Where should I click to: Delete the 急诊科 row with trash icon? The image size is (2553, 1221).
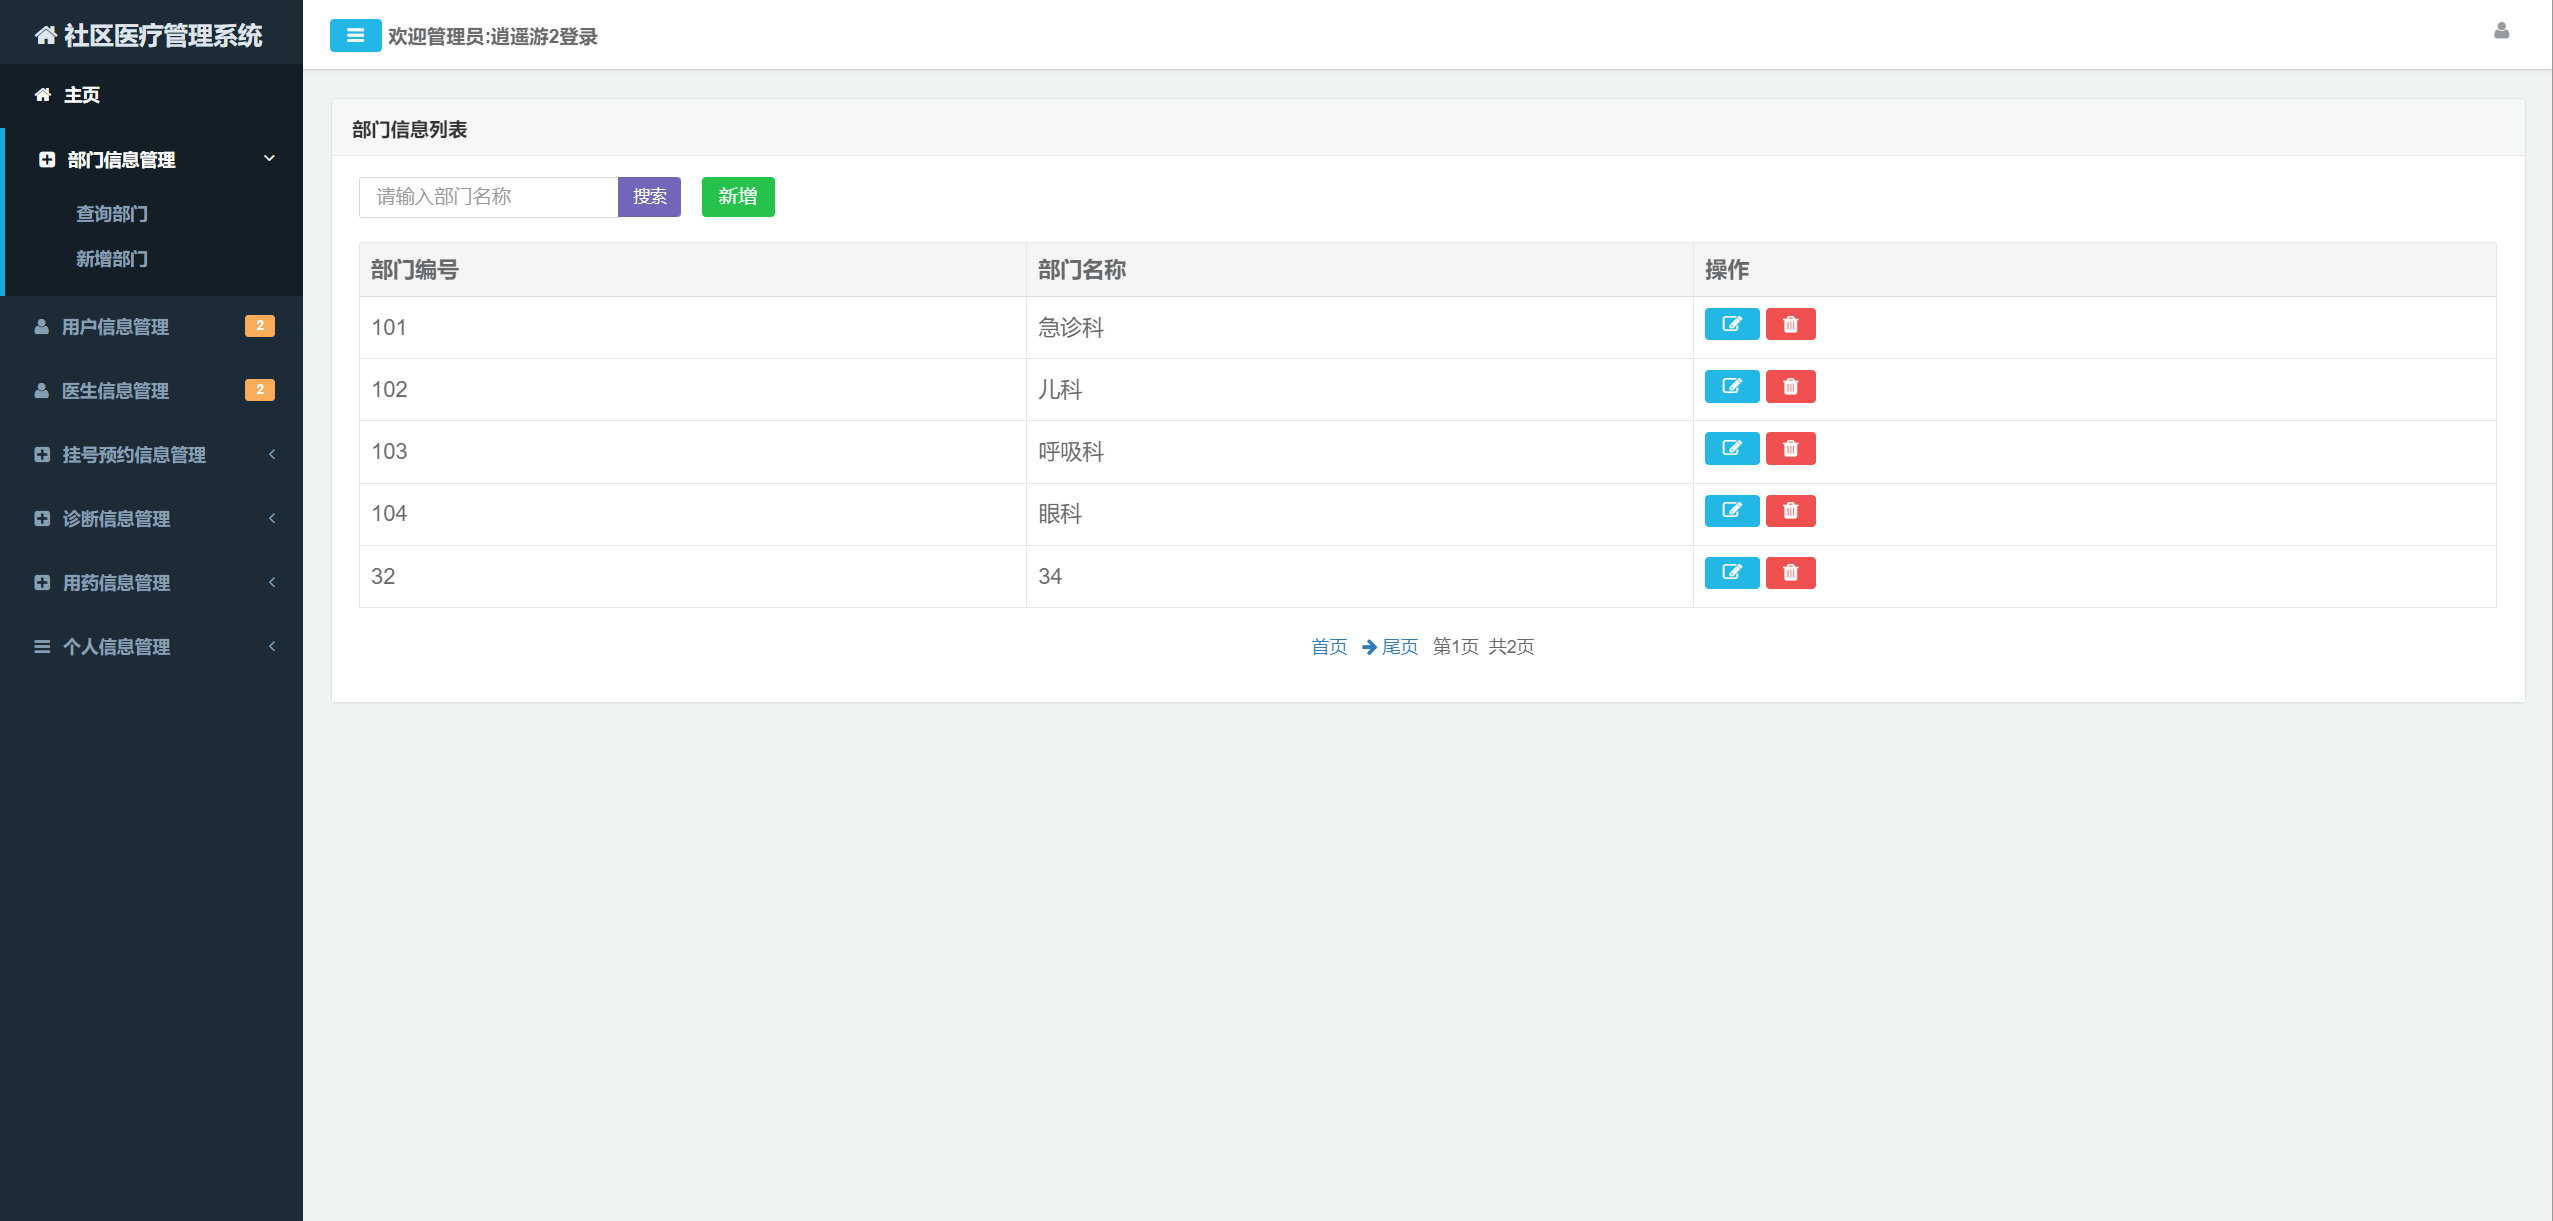click(1790, 324)
